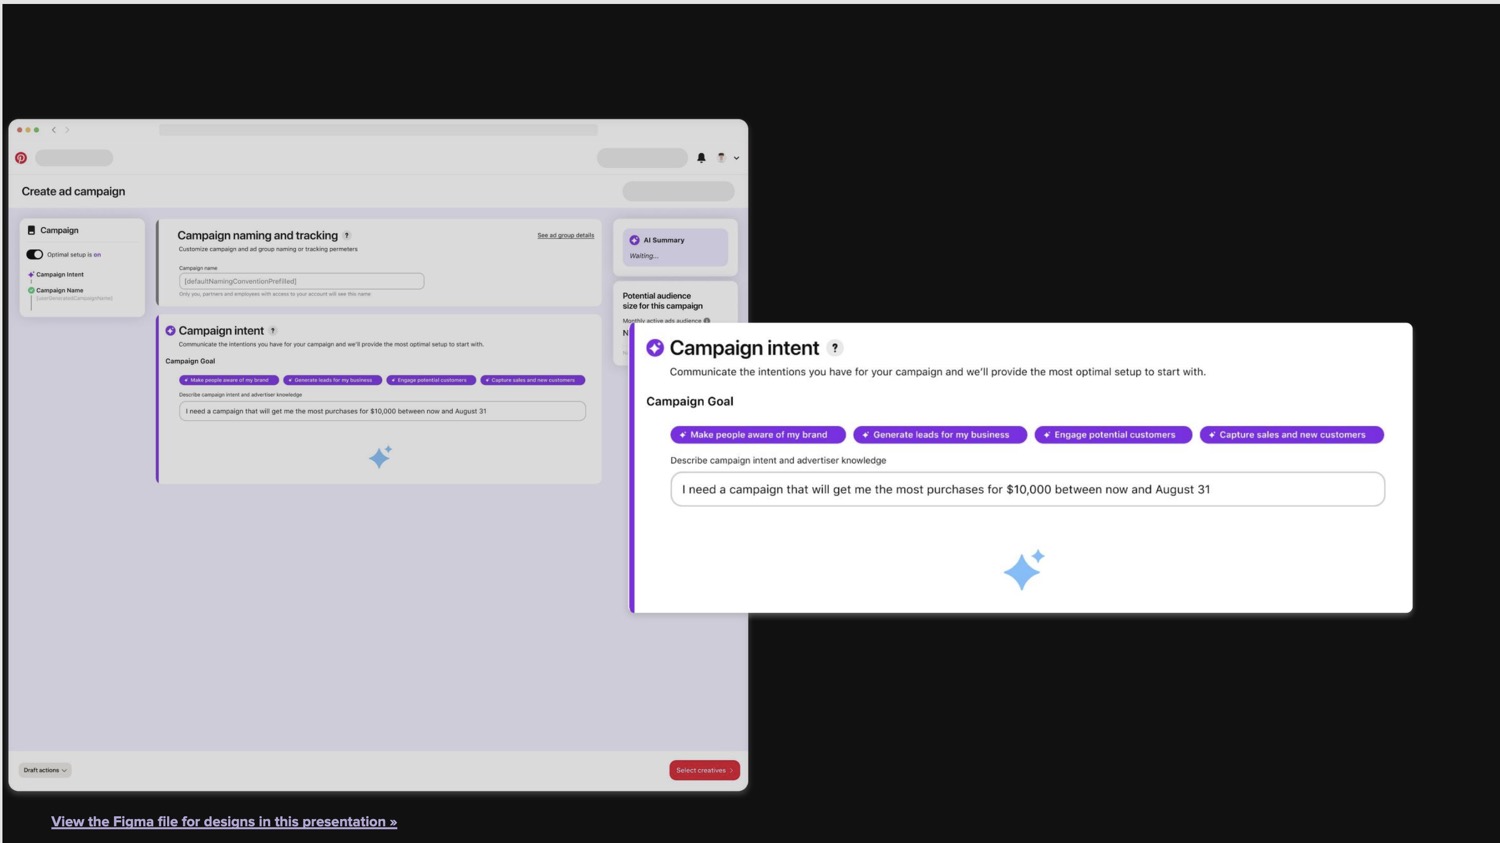The image size is (1500, 843).
Task: Click the user profile avatar icon
Action: coord(721,158)
